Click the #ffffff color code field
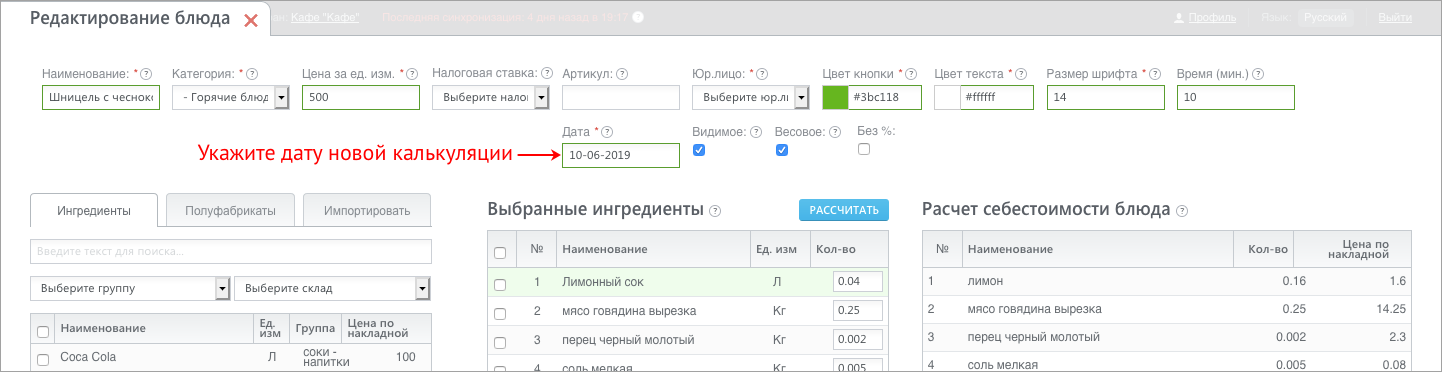This screenshot has width=1442, height=372. click(996, 97)
